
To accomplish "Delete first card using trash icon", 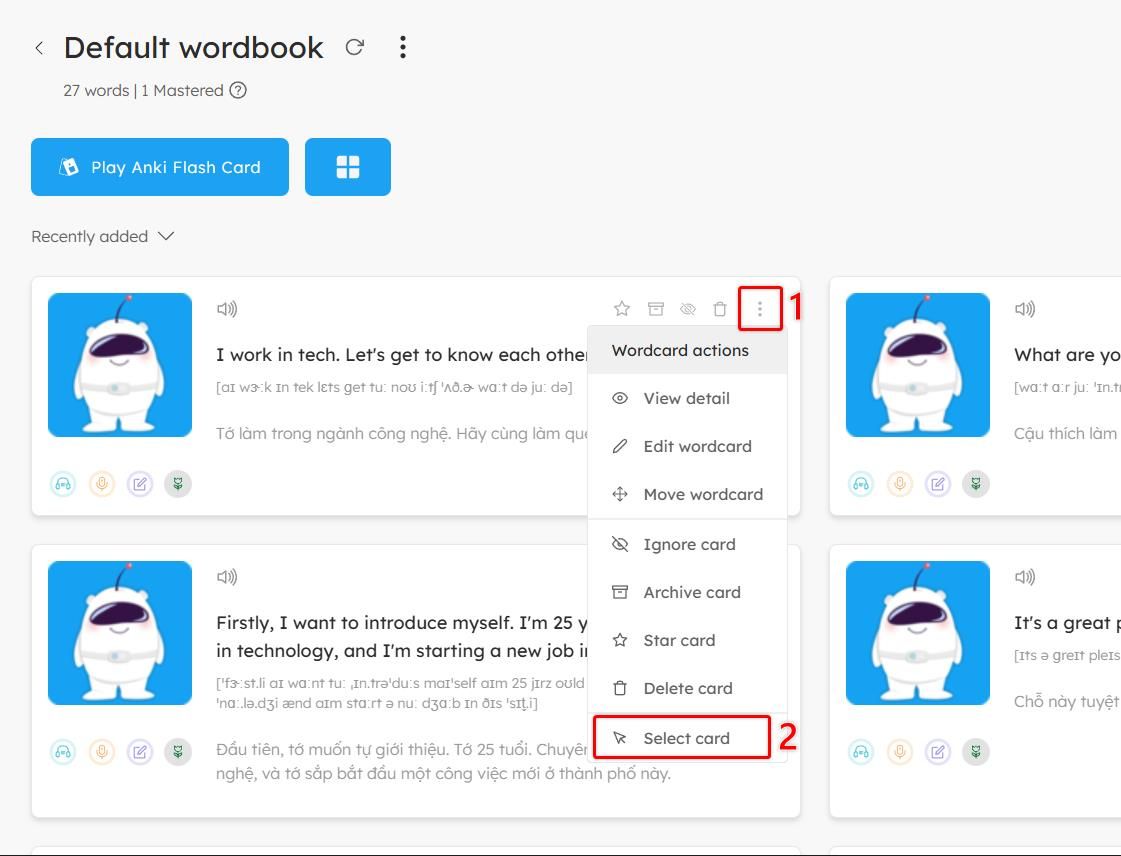I will tap(720, 309).
